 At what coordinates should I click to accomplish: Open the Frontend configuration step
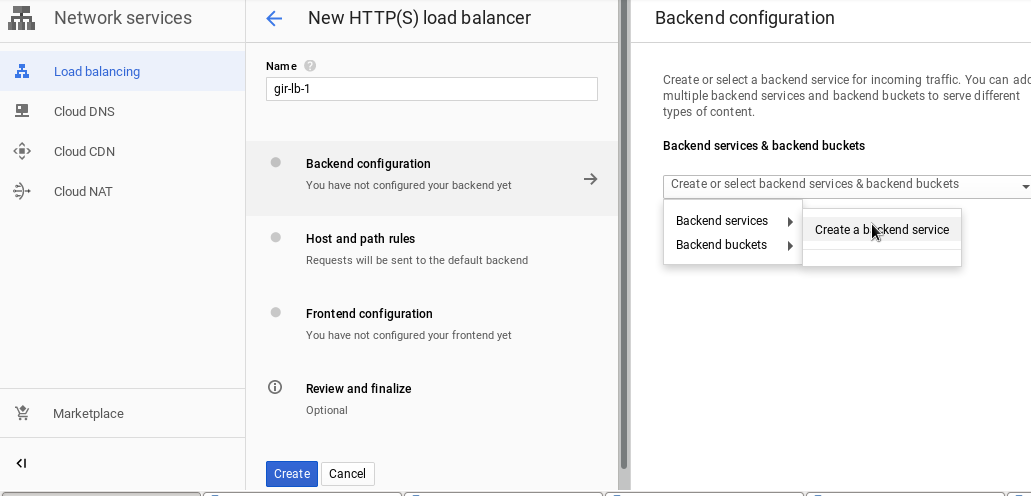point(432,324)
